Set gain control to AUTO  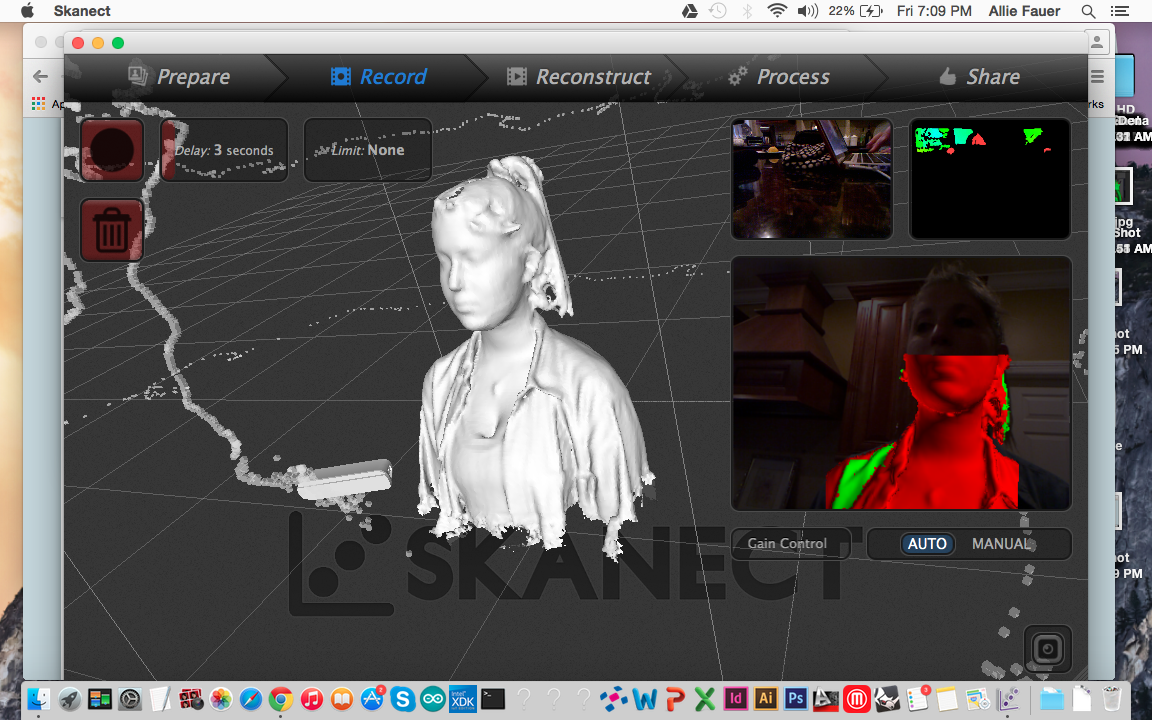coord(926,544)
